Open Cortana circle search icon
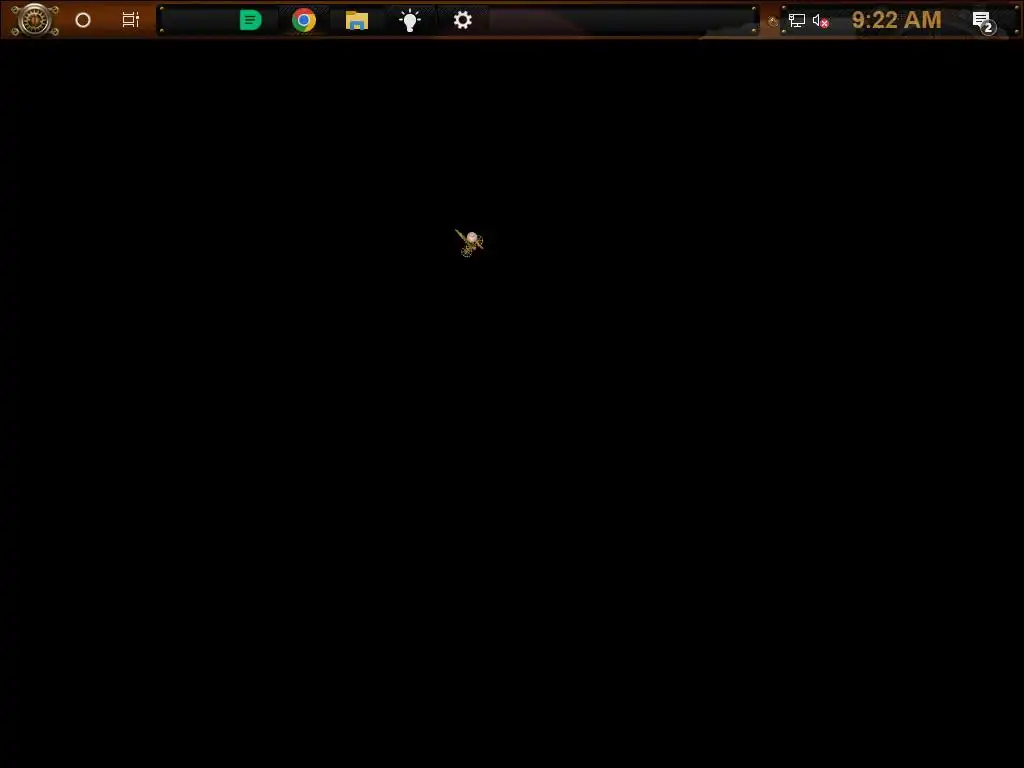This screenshot has height=768, width=1024. pyautogui.click(x=83, y=20)
